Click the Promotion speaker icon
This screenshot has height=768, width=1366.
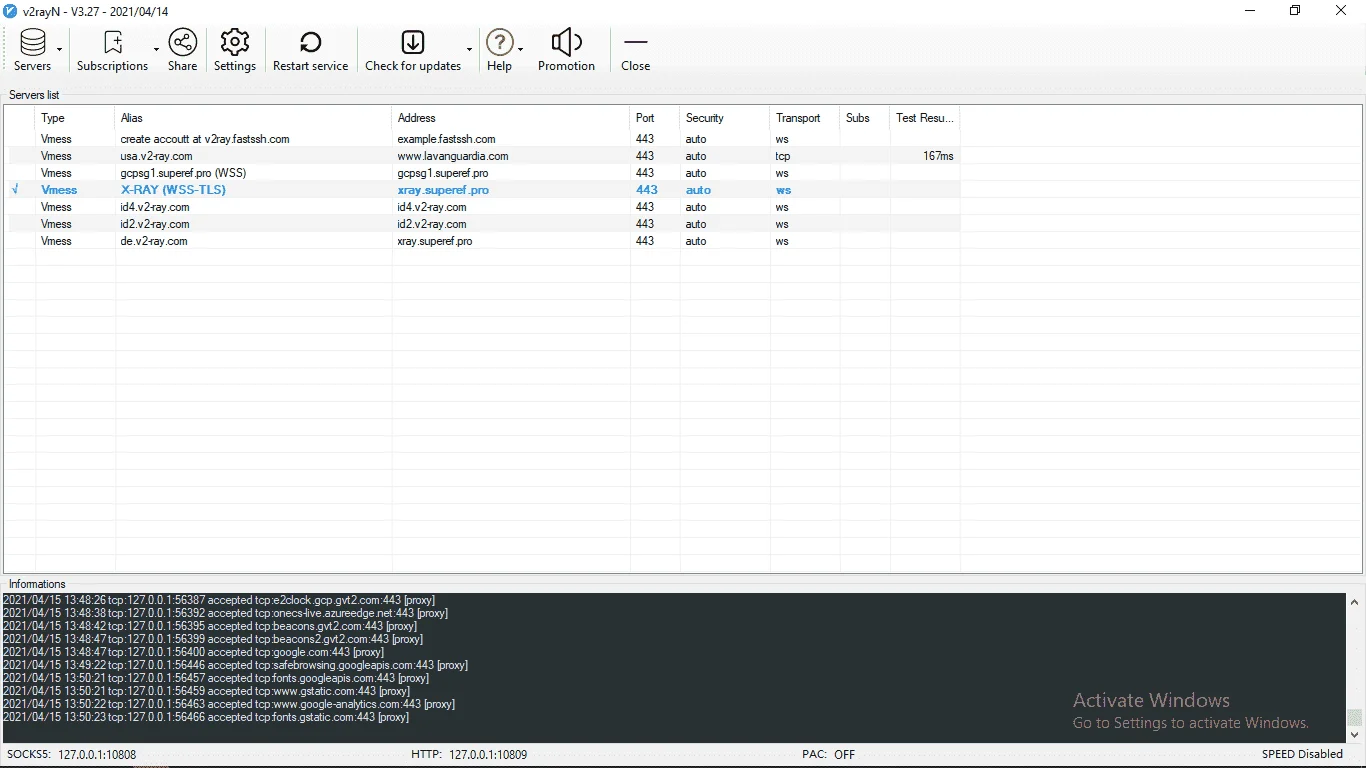pos(566,42)
